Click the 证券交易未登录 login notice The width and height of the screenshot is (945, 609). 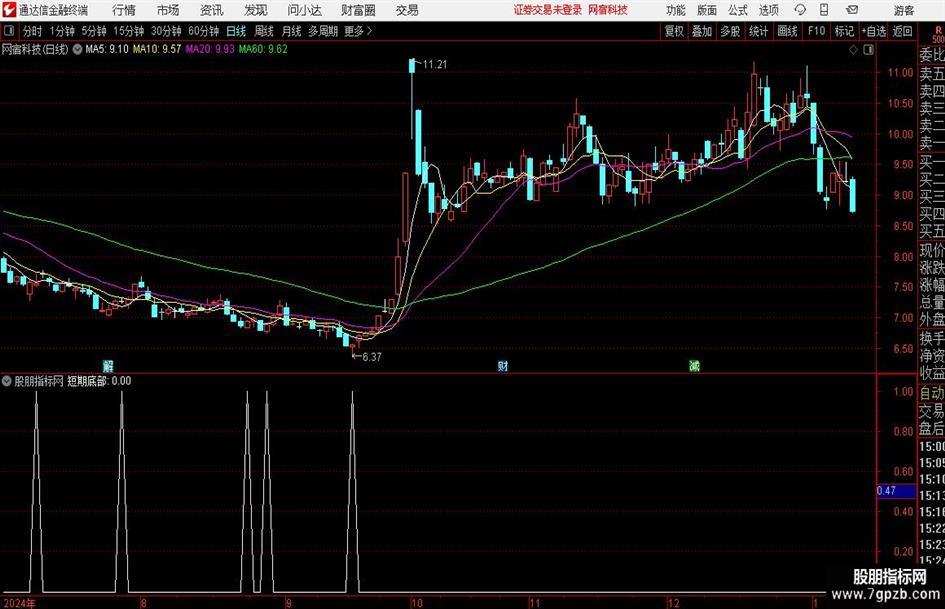[548, 10]
